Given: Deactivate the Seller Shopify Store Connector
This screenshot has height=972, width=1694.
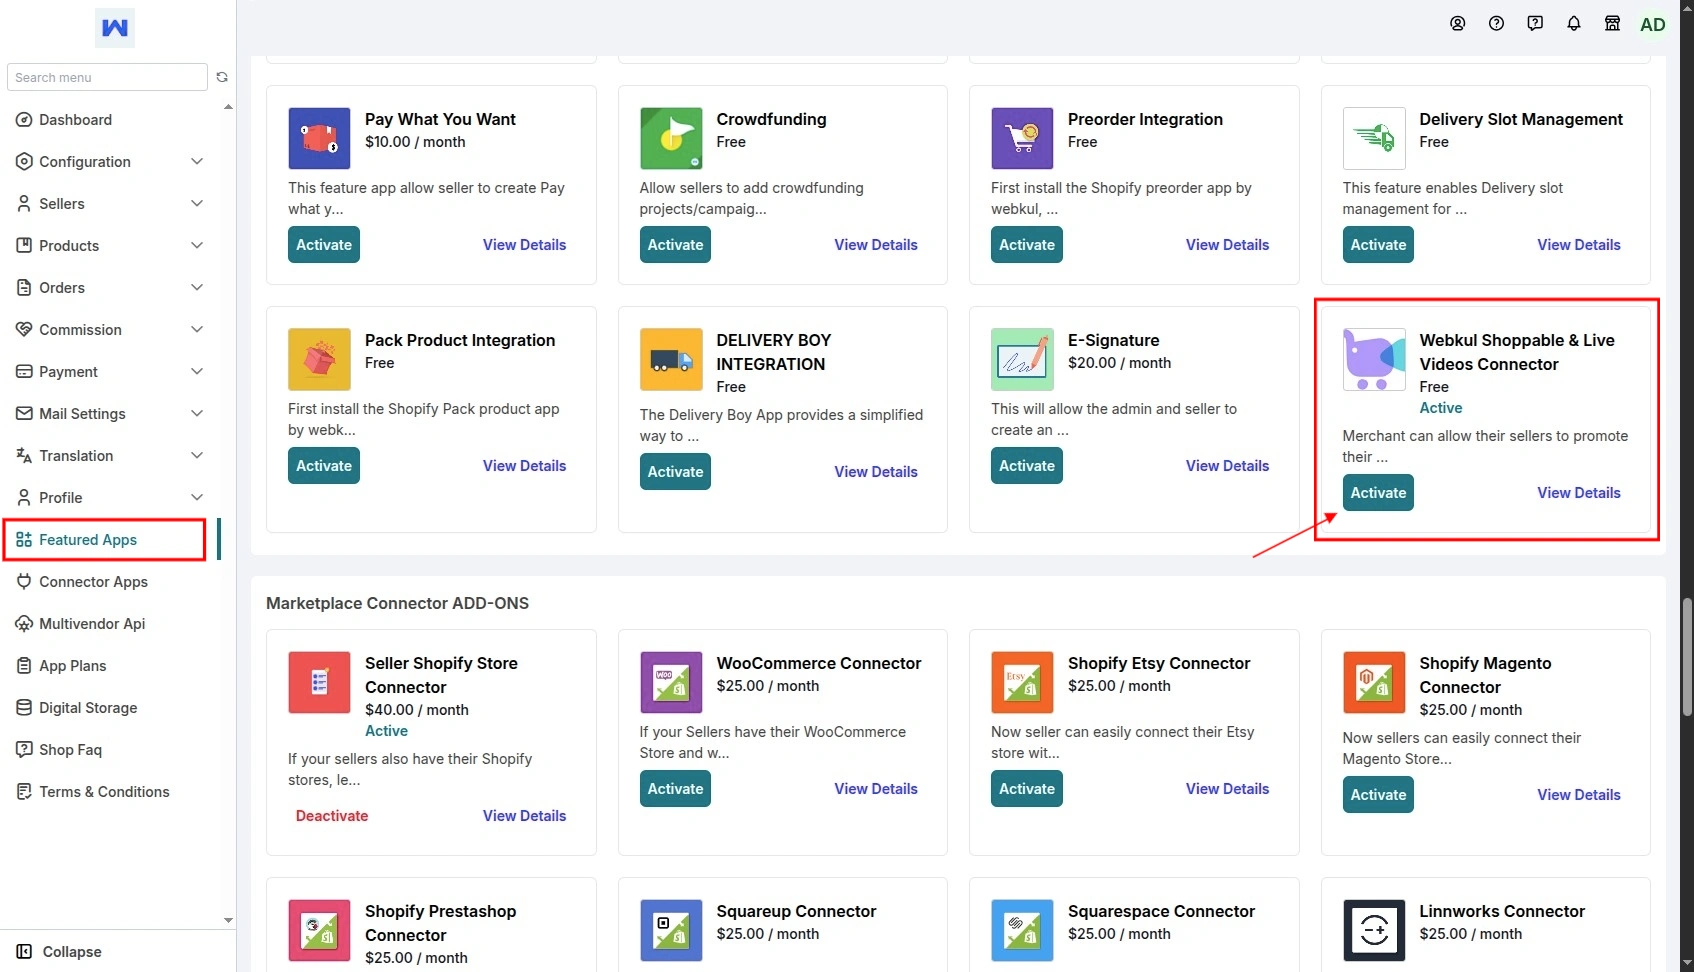Looking at the screenshot, I should click(x=332, y=816).
